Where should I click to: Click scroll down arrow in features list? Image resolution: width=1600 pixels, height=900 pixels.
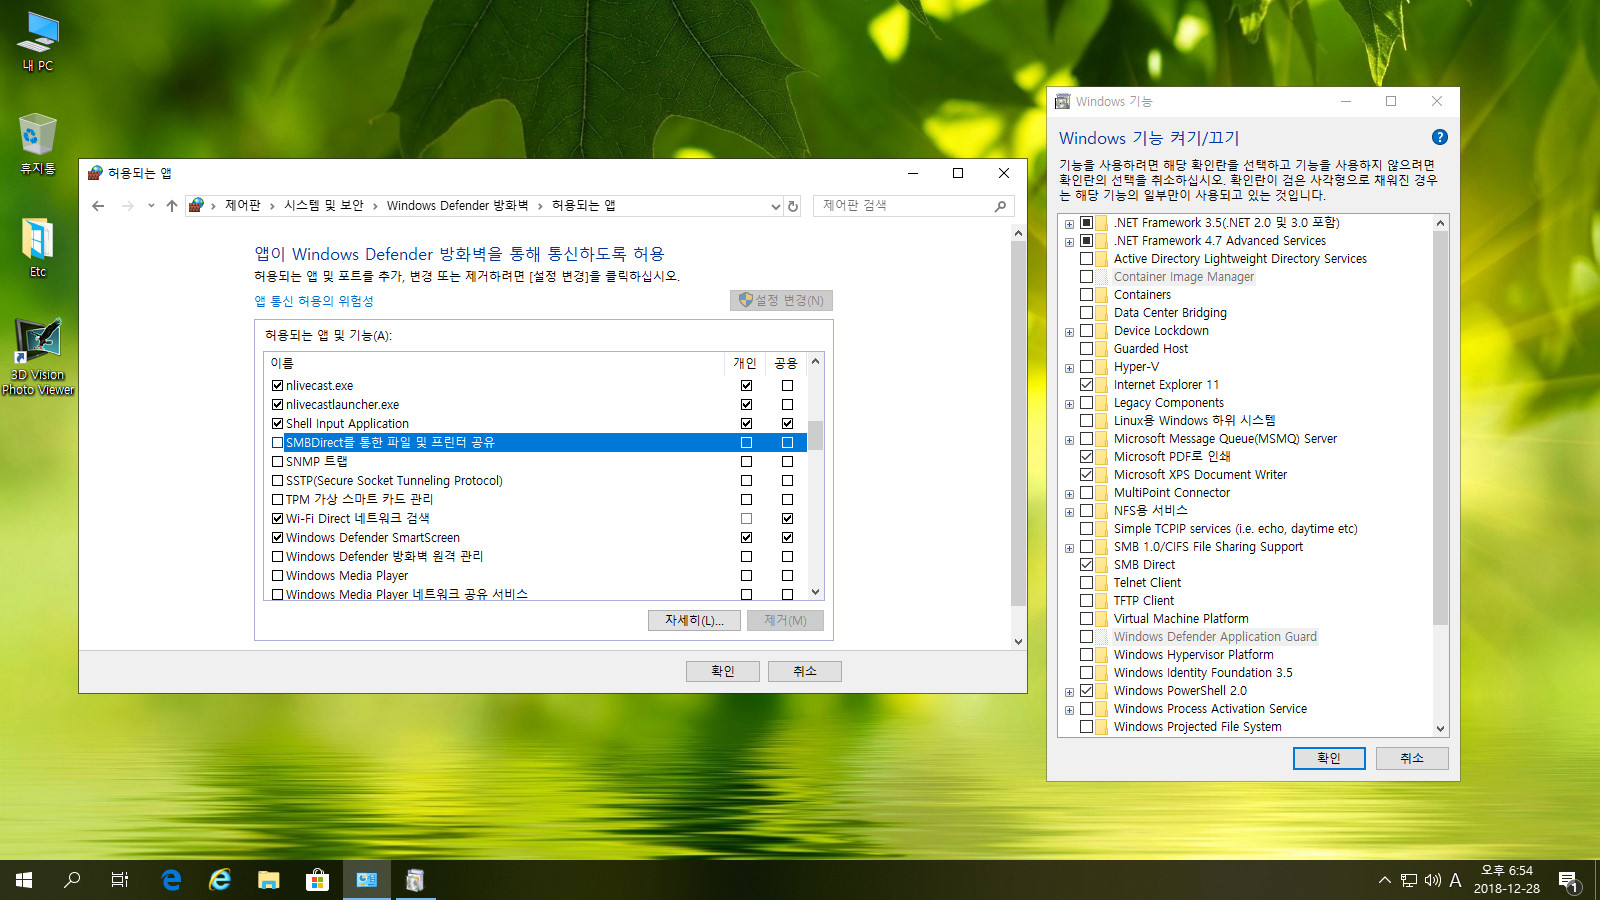click(1440, 729)
